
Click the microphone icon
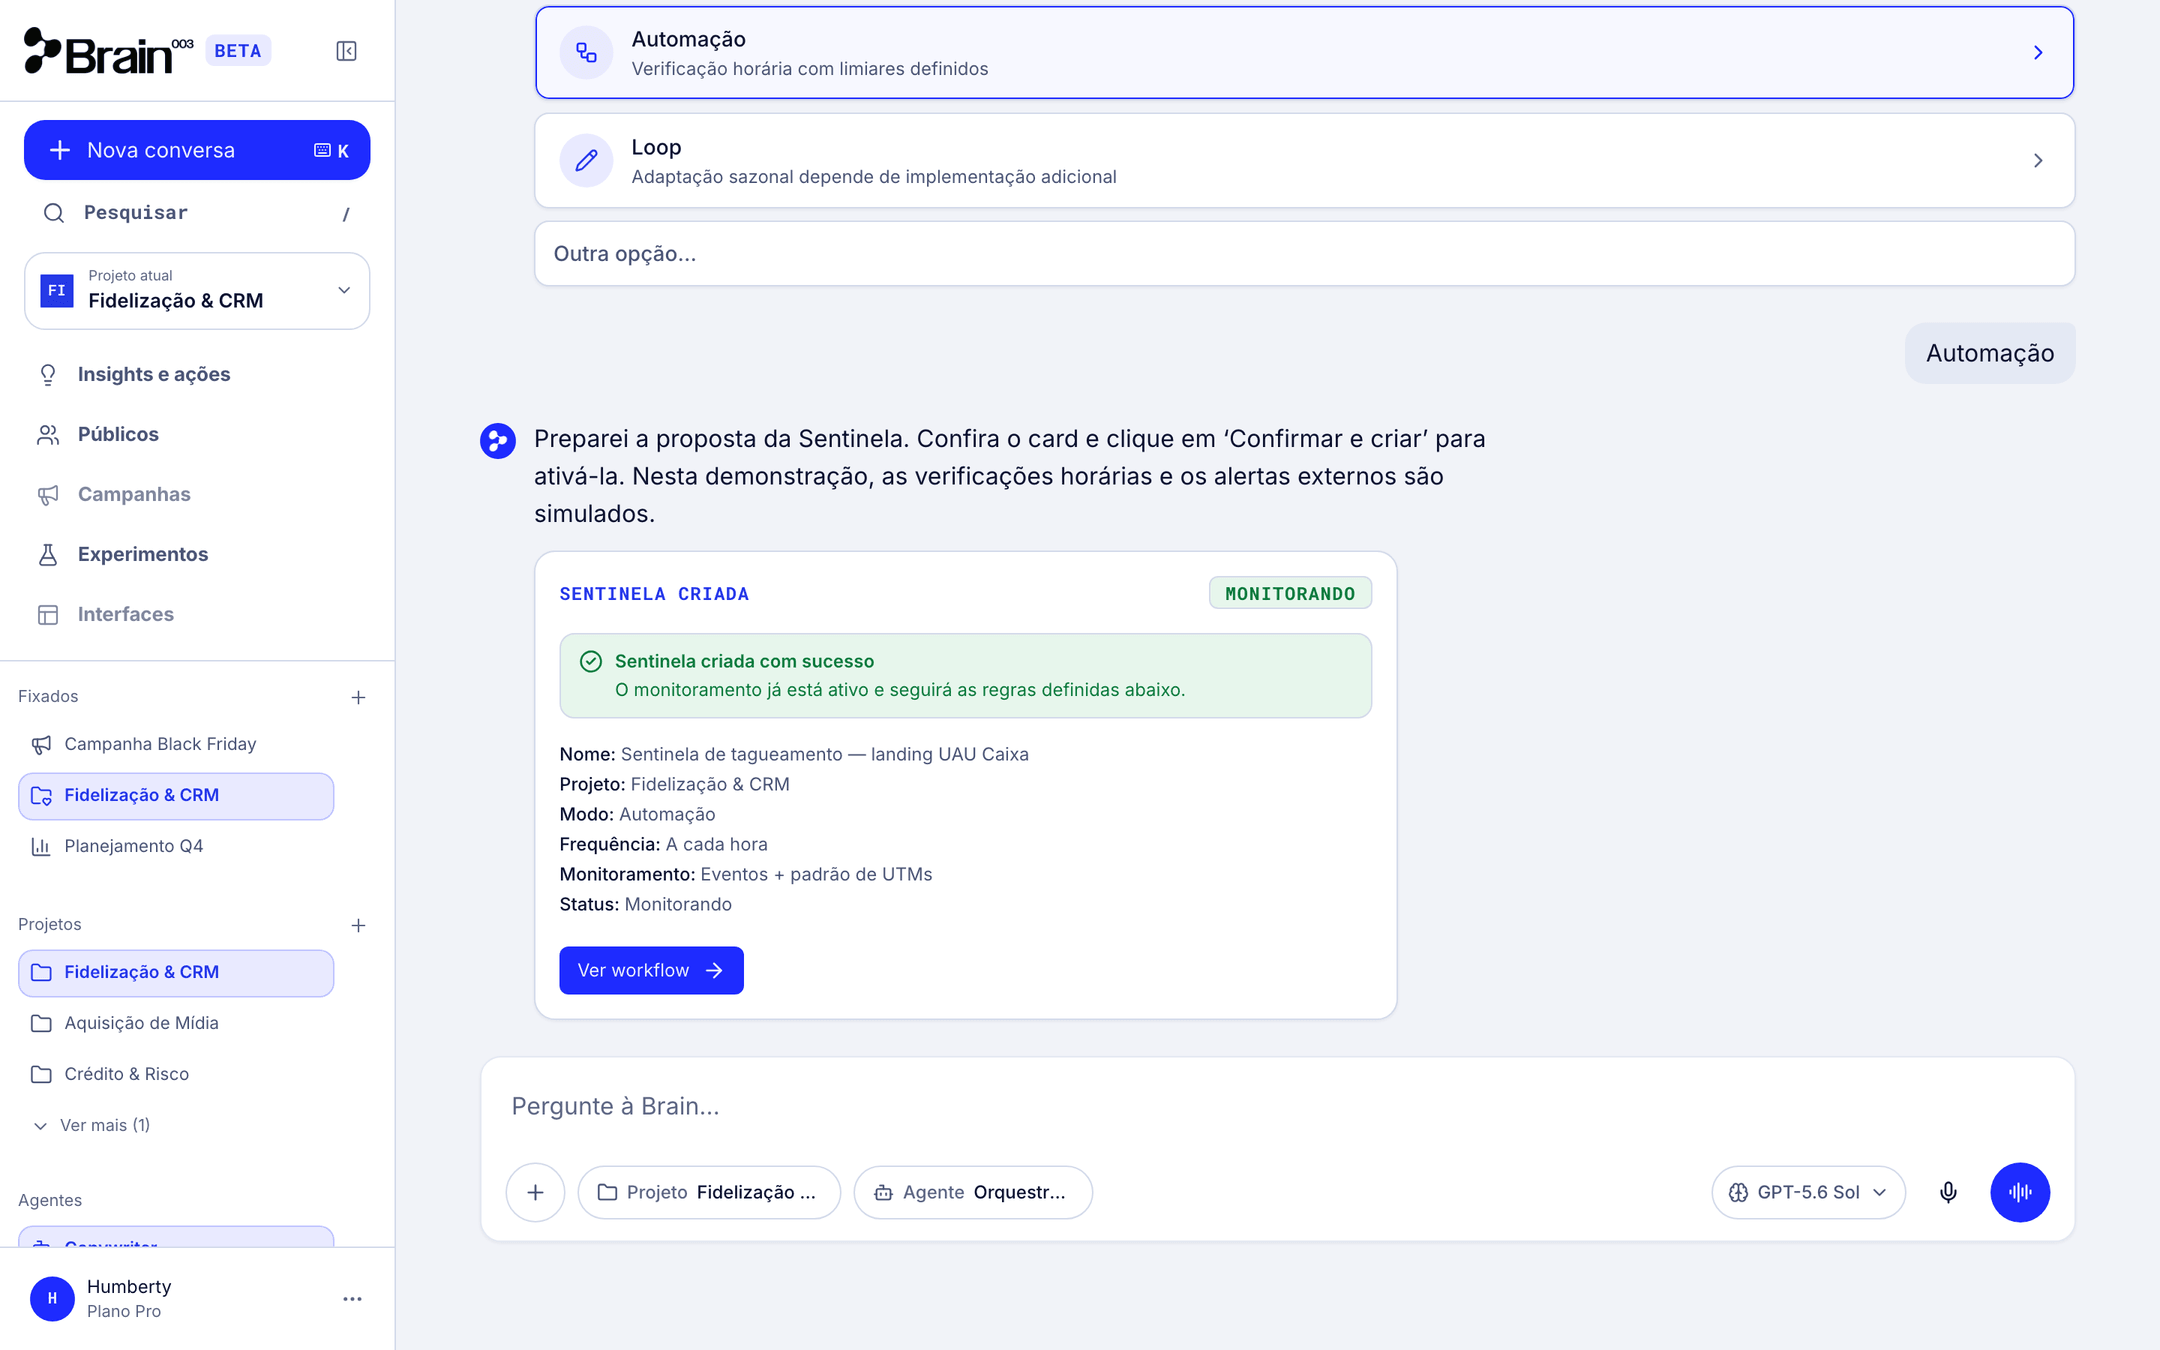point(1948,1192)
